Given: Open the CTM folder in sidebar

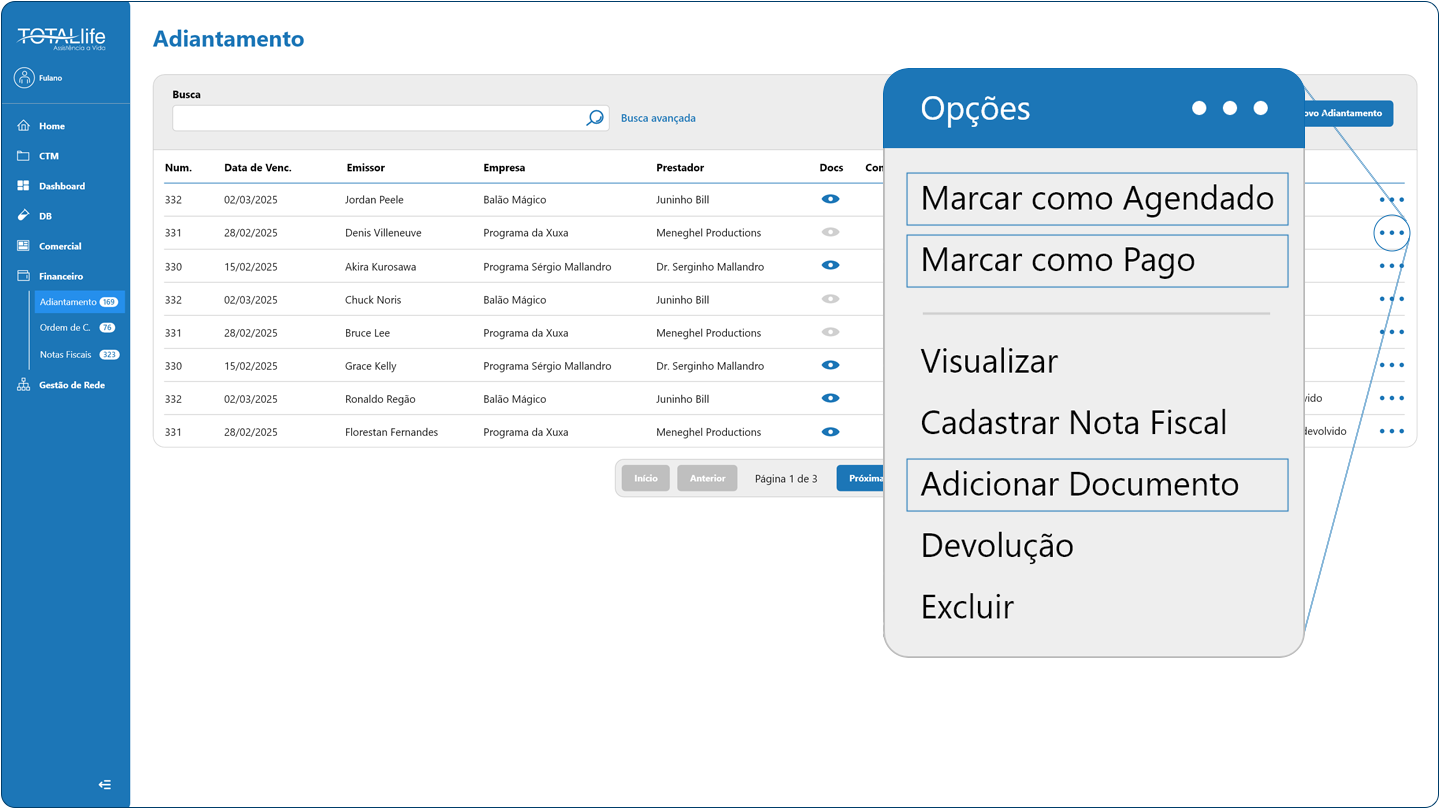Looking at the screenshot, I should [x=48, y=156].
